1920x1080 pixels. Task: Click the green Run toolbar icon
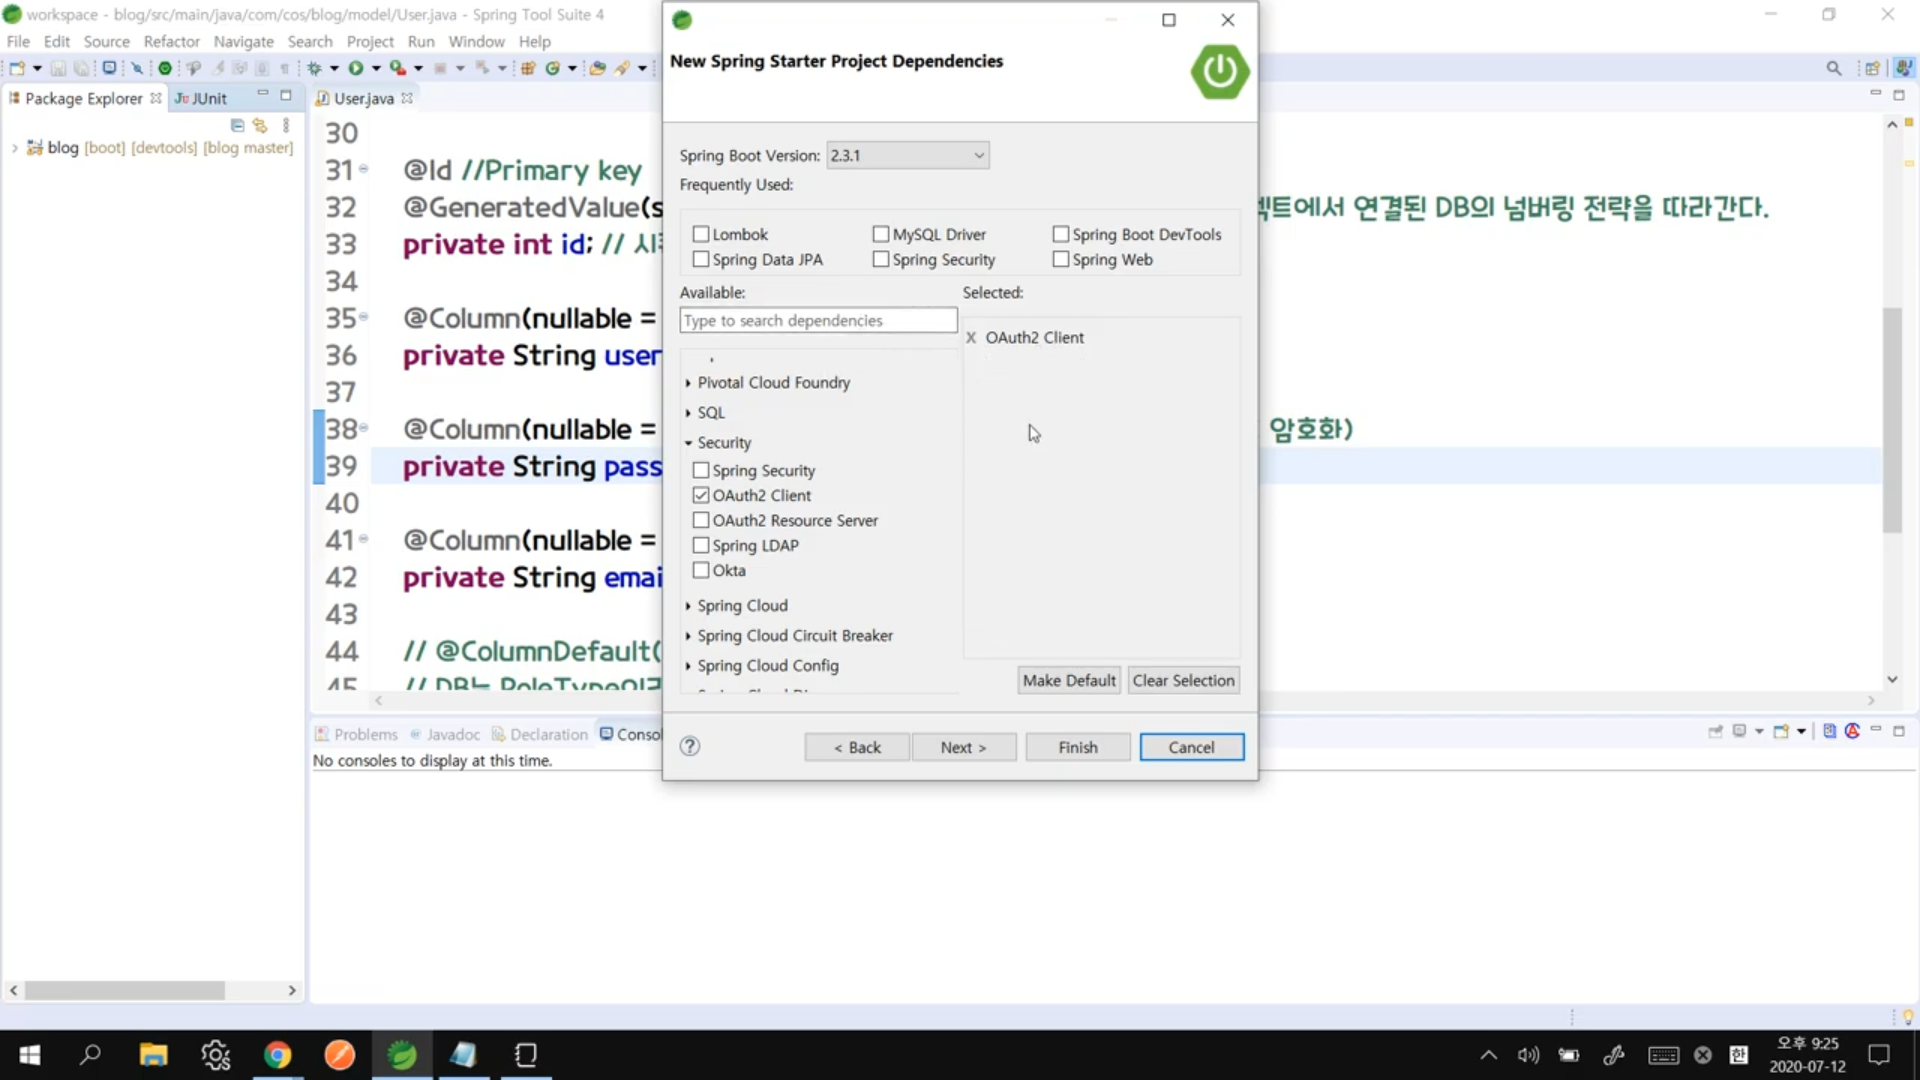(x=355, y=68)
